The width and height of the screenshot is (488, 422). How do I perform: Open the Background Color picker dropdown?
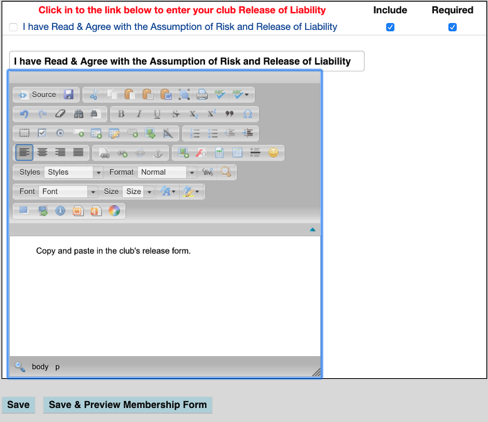tap(191, 192)
